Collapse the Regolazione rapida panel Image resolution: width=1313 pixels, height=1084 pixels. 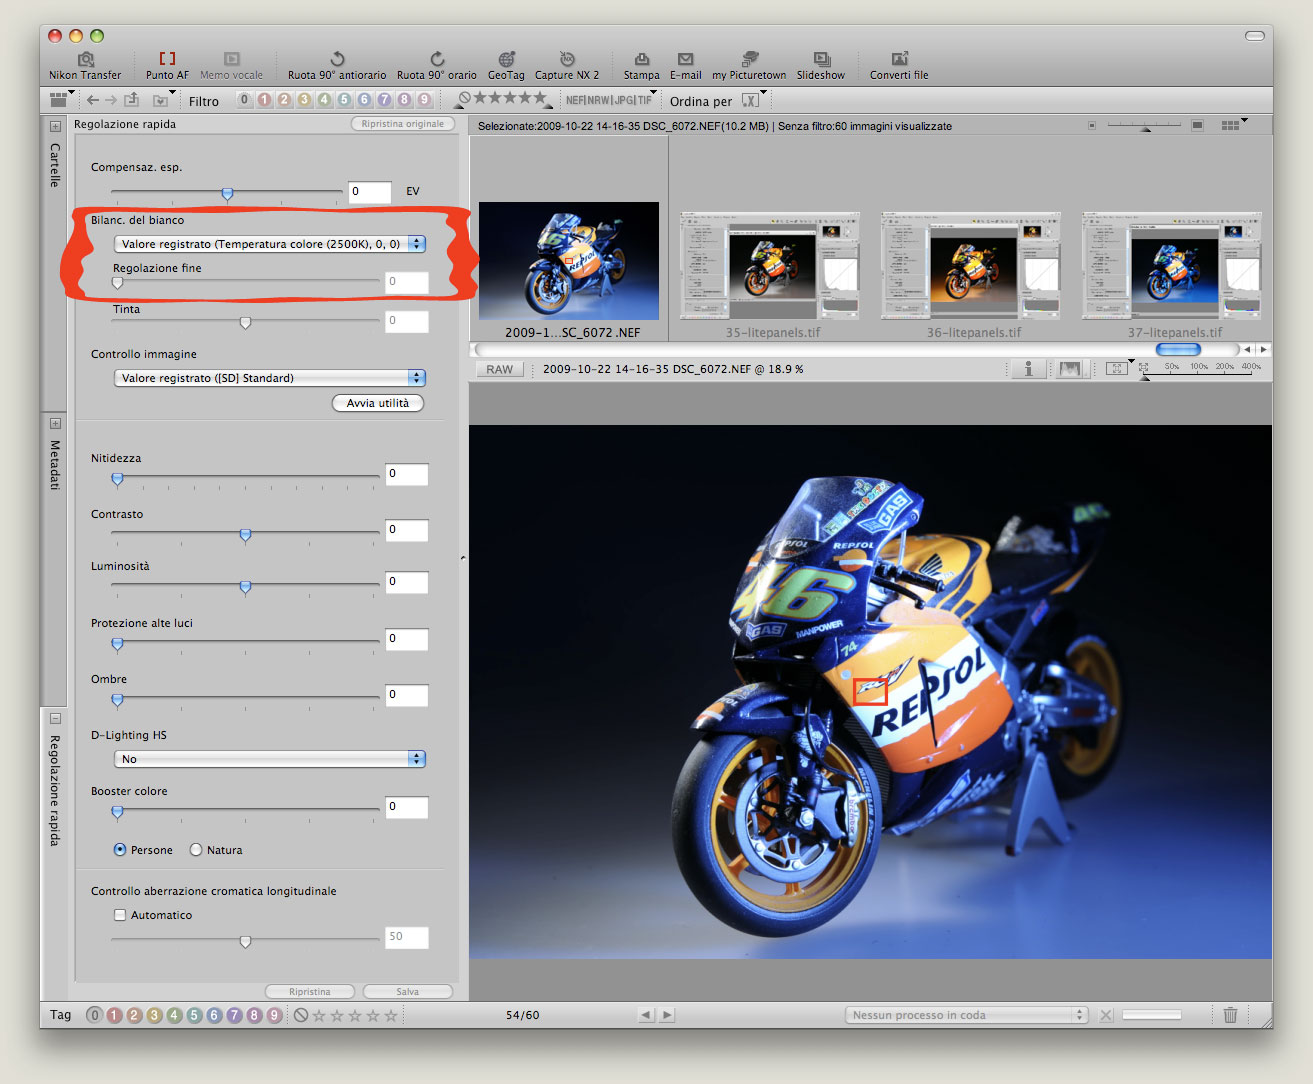55,719
